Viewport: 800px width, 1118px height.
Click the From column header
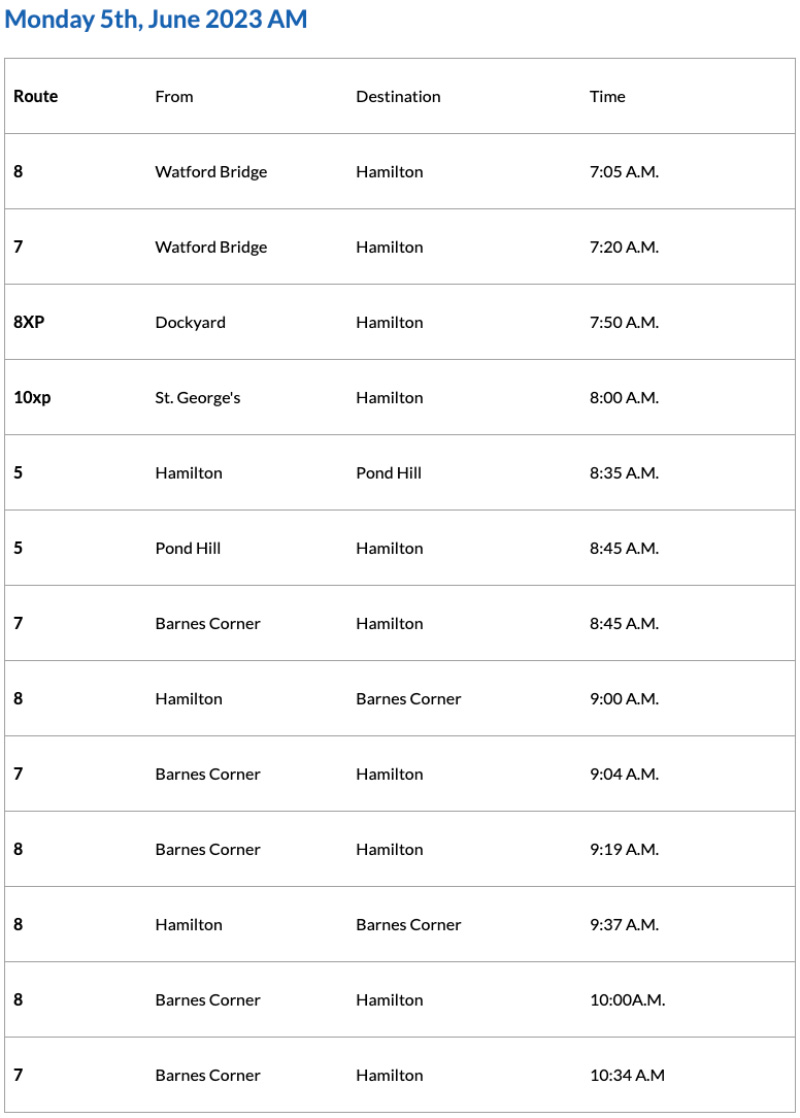(x=174, y=97)
